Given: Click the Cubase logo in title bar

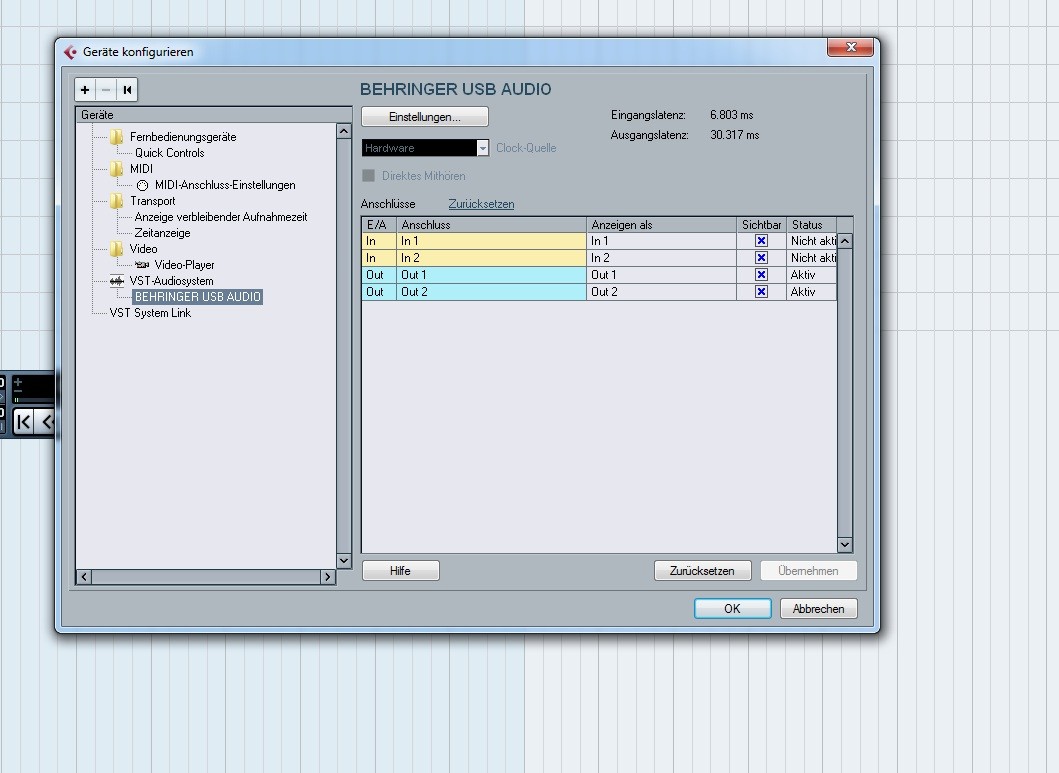Looking at the screenshot, I should point(70,52).
